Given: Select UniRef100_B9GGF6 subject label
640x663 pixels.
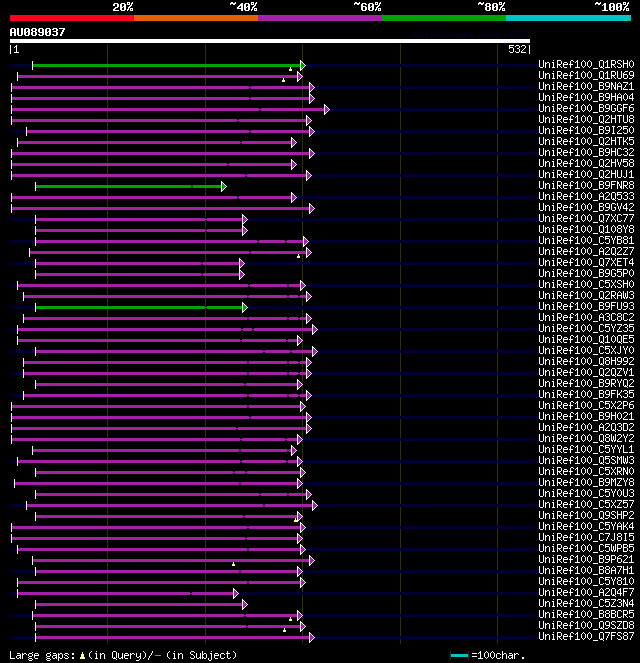Looking at the screenshot, I should (x=586, y=108).
